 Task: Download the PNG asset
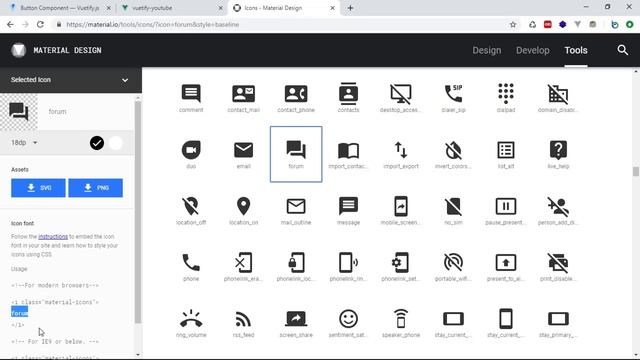96,188
